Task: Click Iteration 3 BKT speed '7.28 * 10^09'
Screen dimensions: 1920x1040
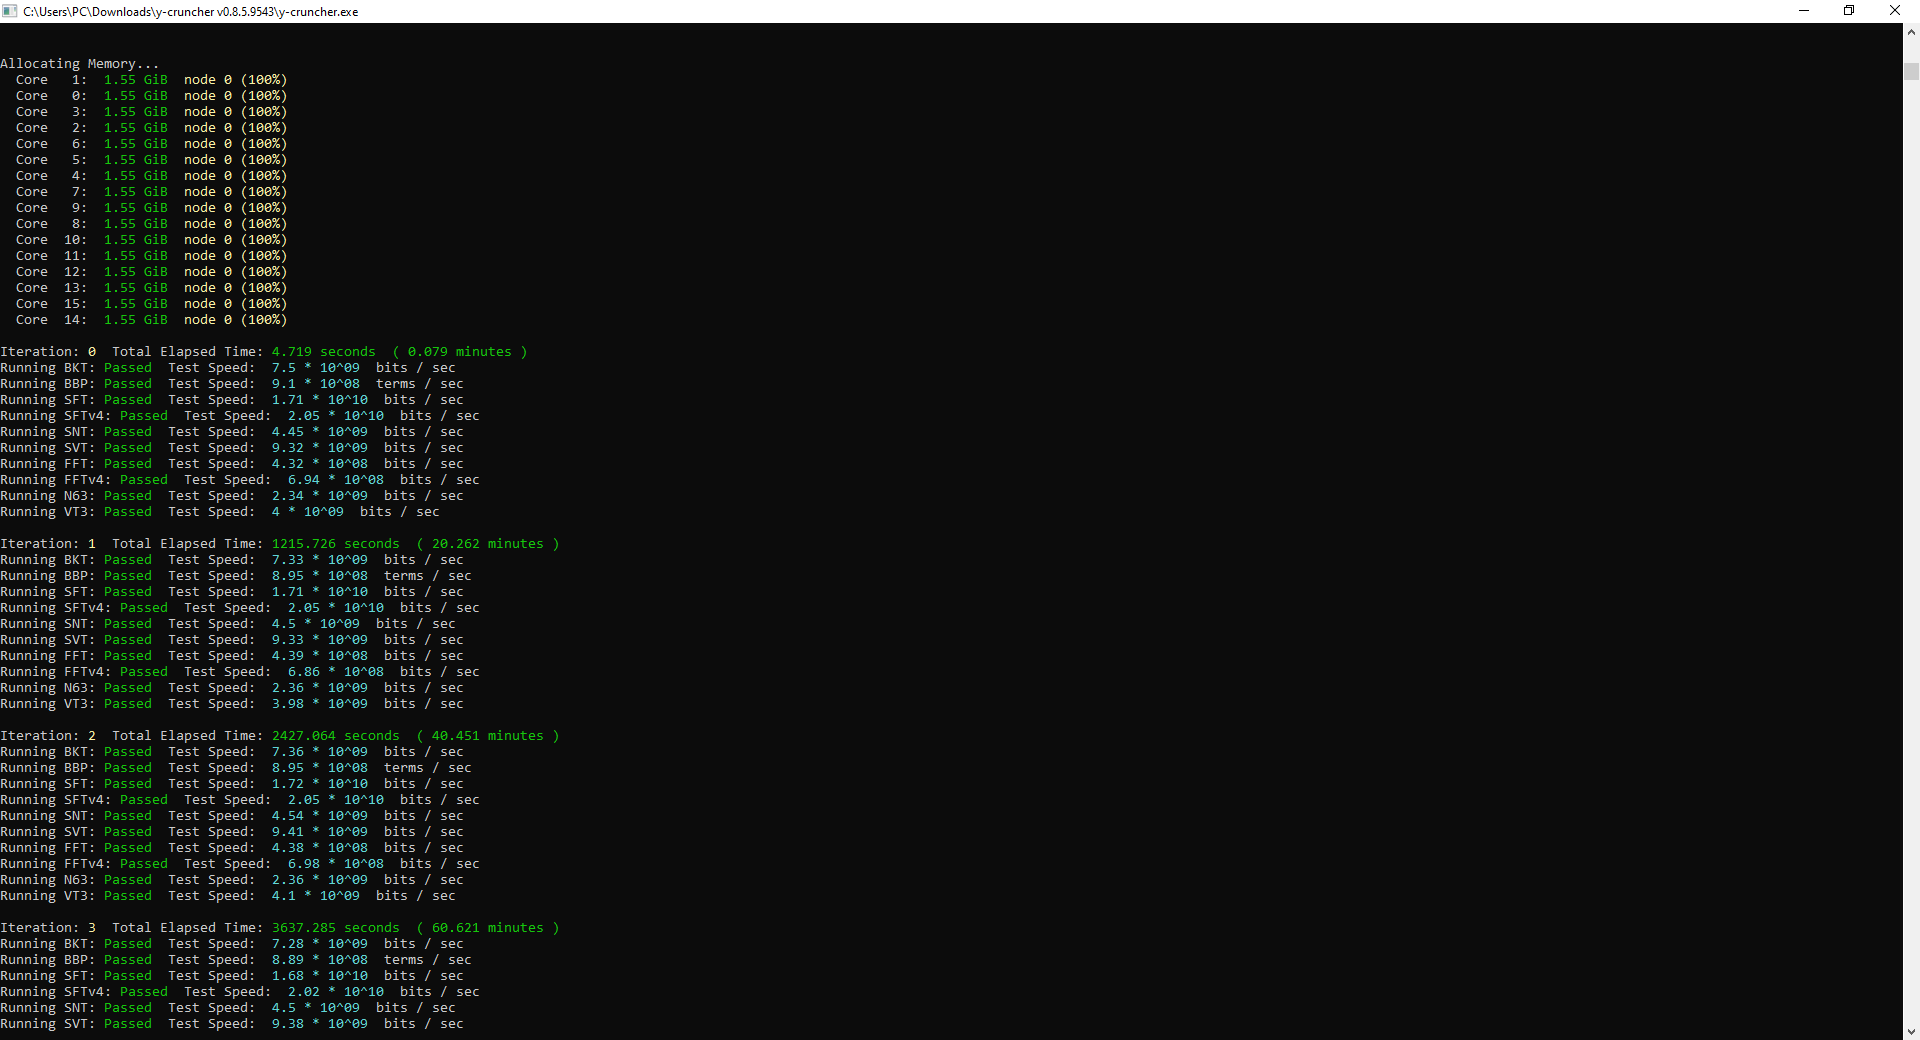Action: pos(320,944)
